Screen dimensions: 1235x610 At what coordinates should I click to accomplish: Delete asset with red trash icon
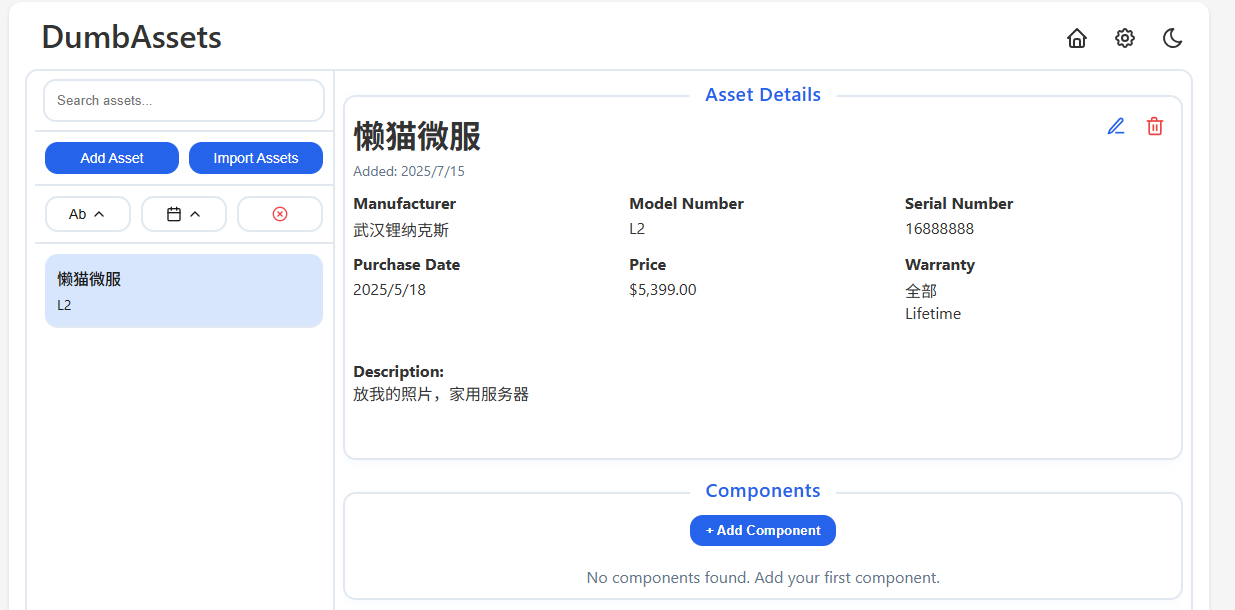[x=1155, y=126]
